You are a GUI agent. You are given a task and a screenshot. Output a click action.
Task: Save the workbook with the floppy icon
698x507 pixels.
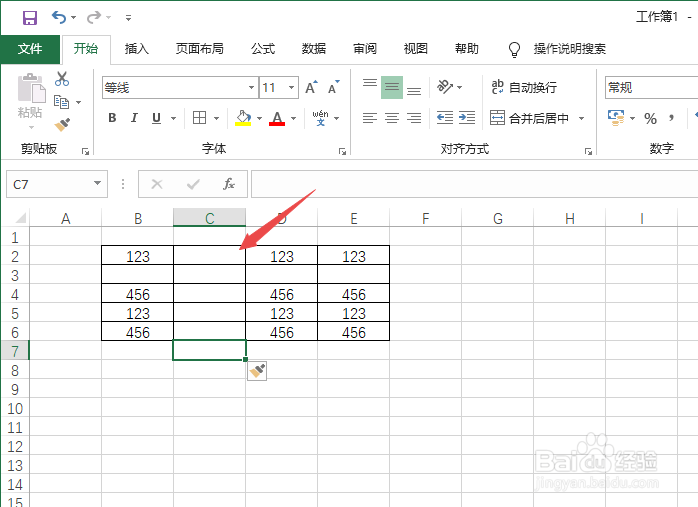click(30, 18)
